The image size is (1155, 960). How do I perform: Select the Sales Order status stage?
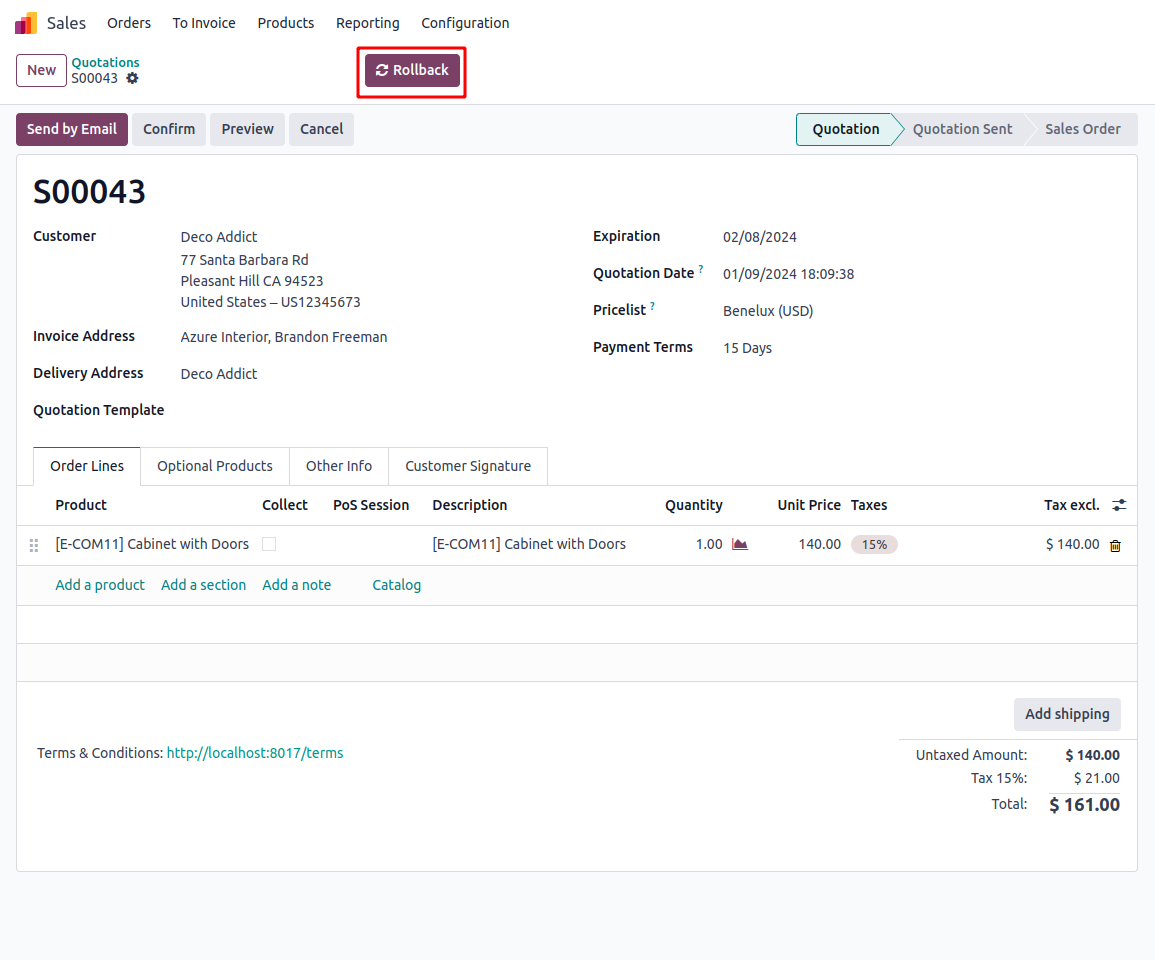tap(1082, 129)
